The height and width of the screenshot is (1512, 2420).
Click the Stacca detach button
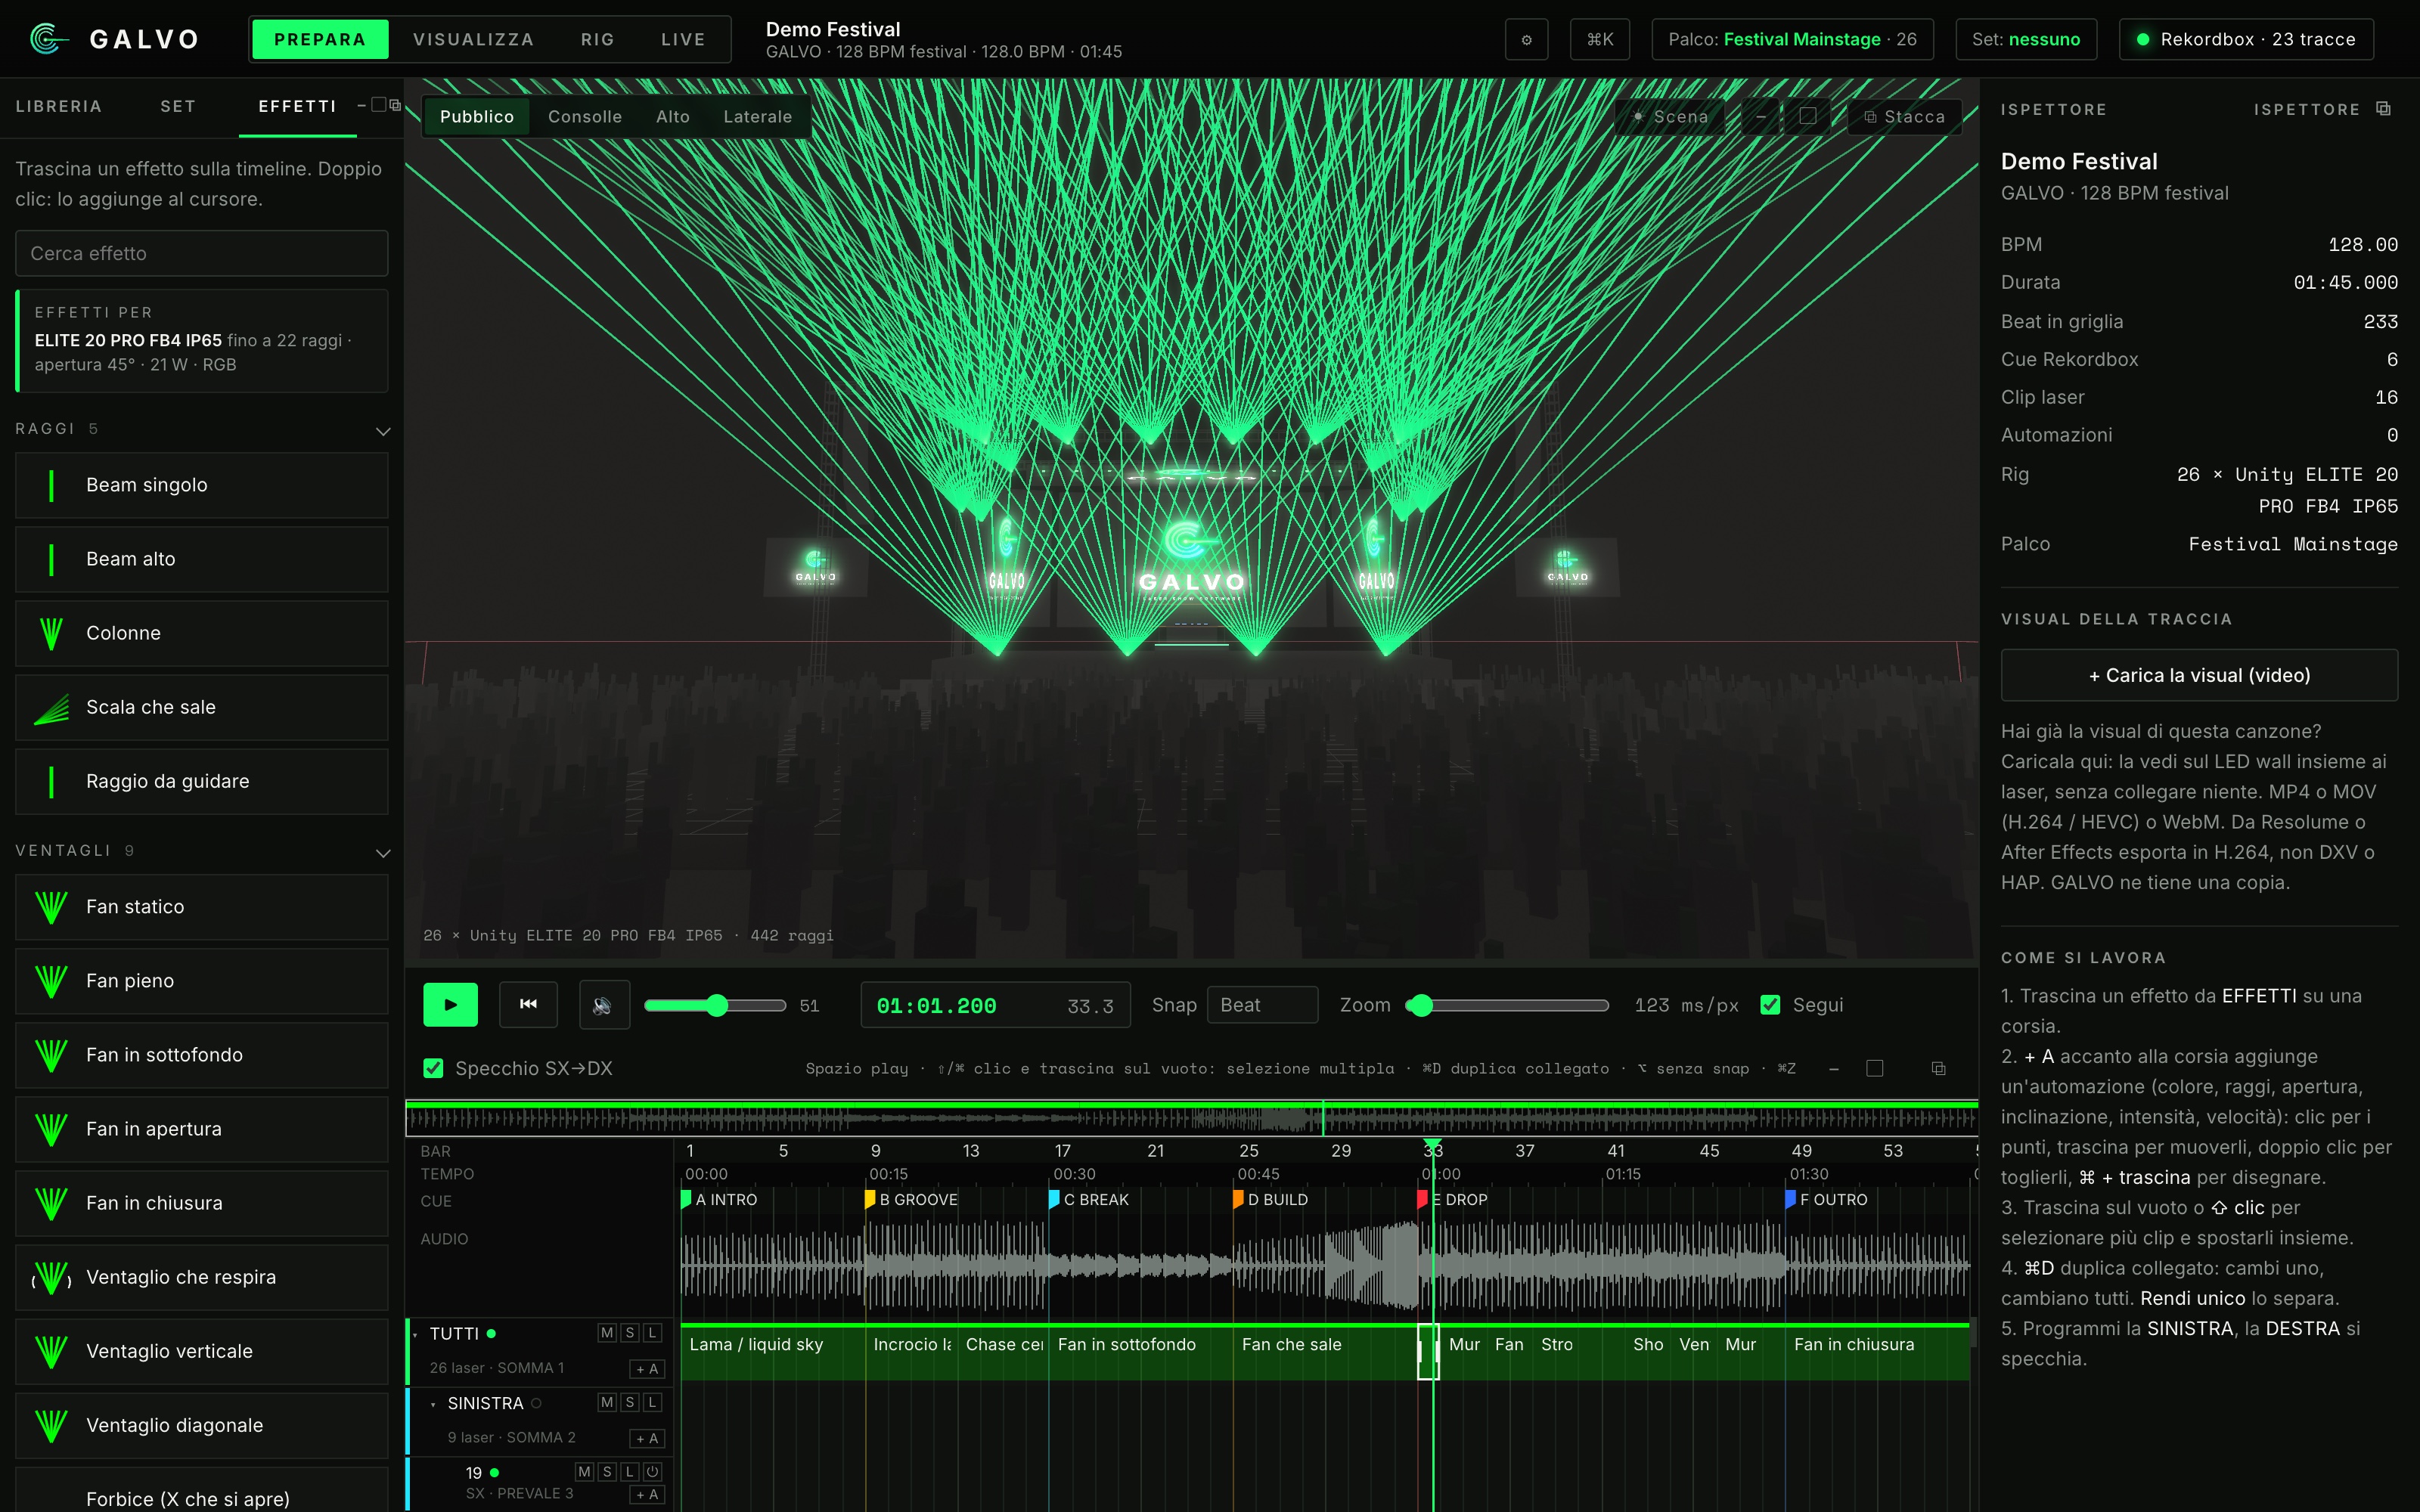coord(1905,117)
